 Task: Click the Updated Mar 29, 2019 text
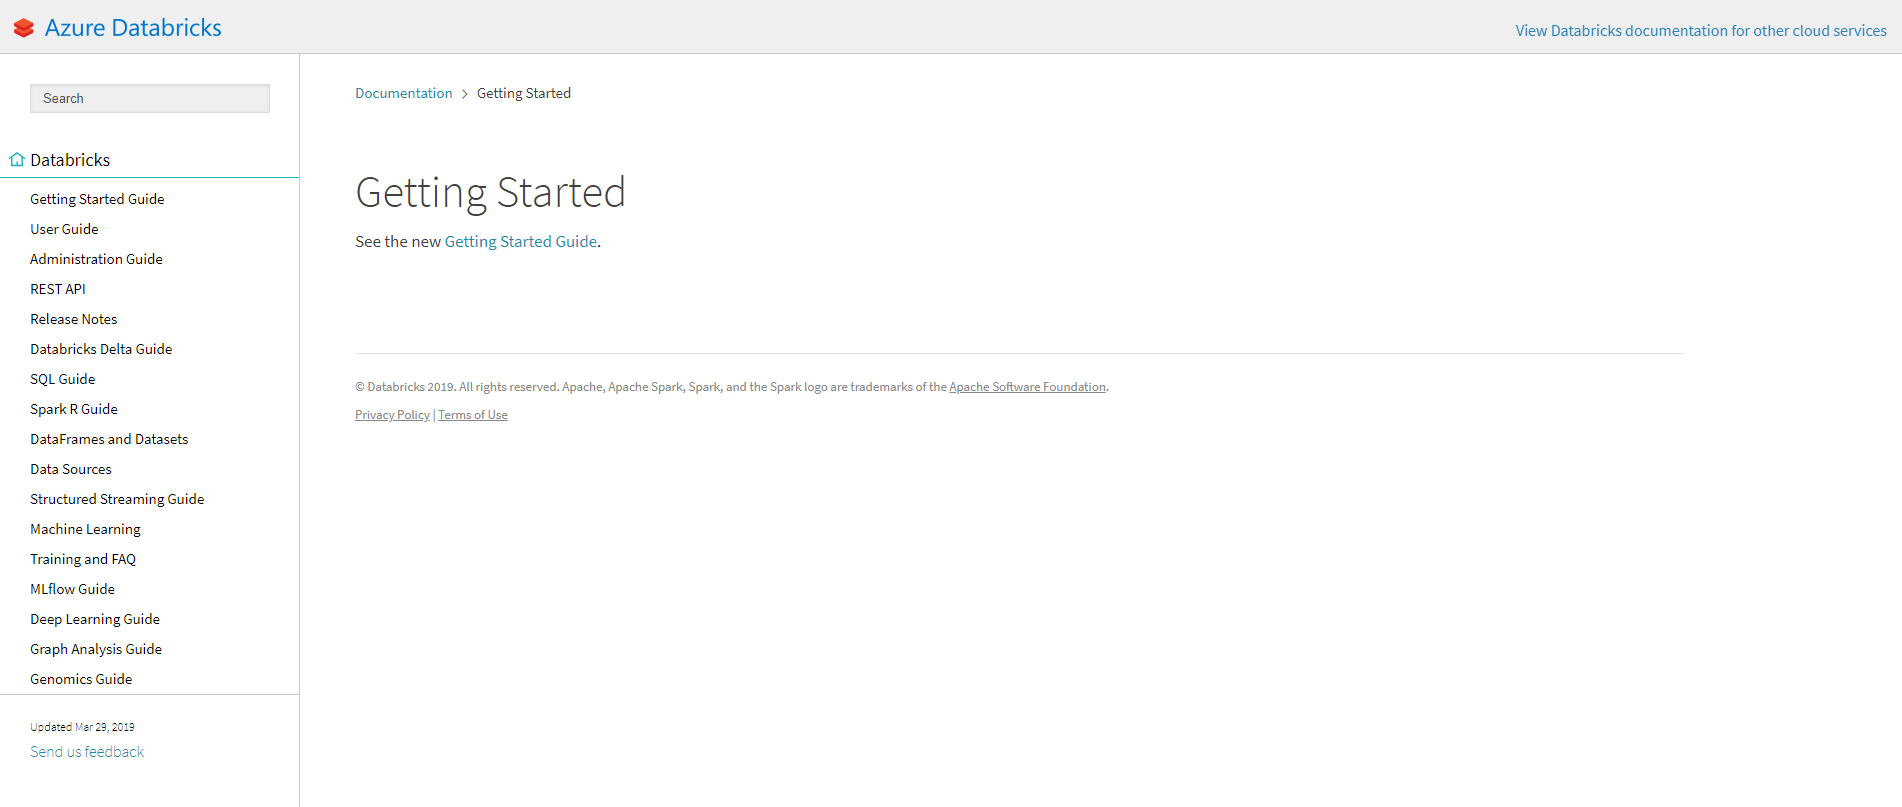[82, 727]
